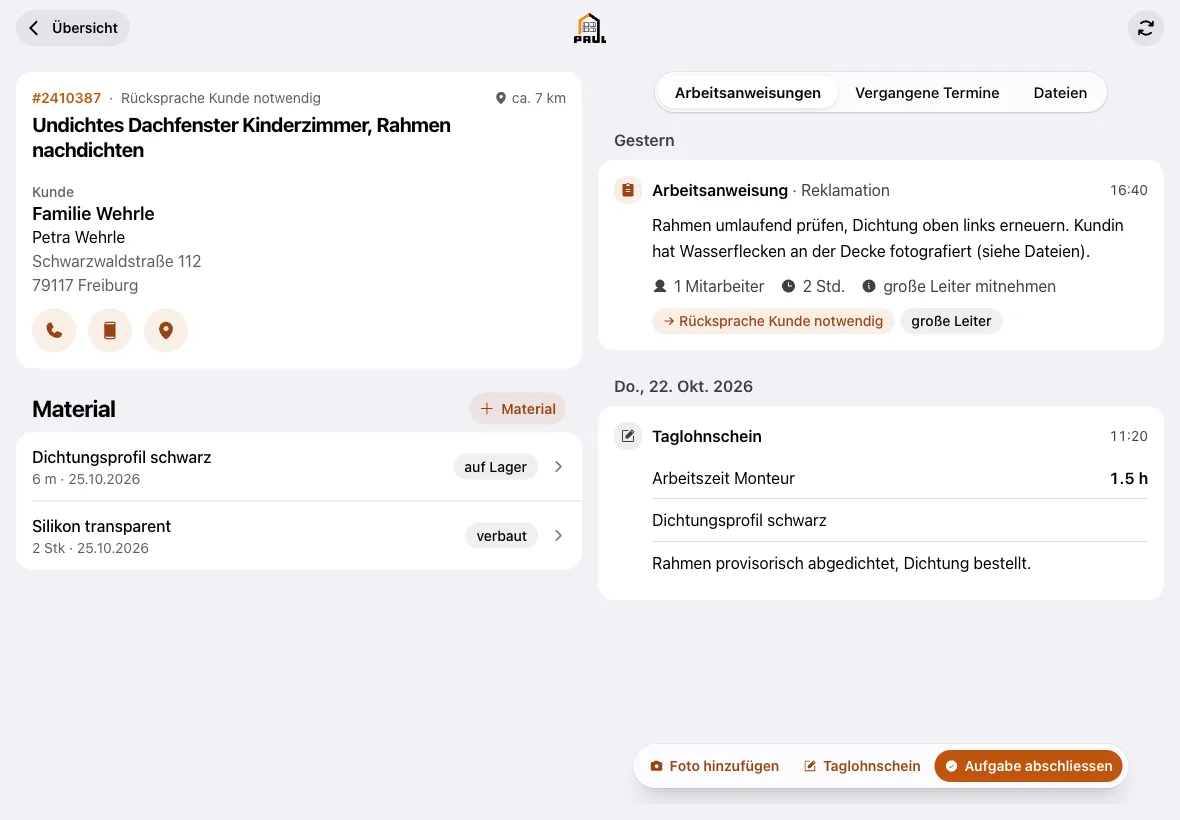Image resolution: width=1180 pixels, height=820 pixels.
Task: Click the 'verbaut' status badge
Action: pyautogui.click(x=501, y=536)
